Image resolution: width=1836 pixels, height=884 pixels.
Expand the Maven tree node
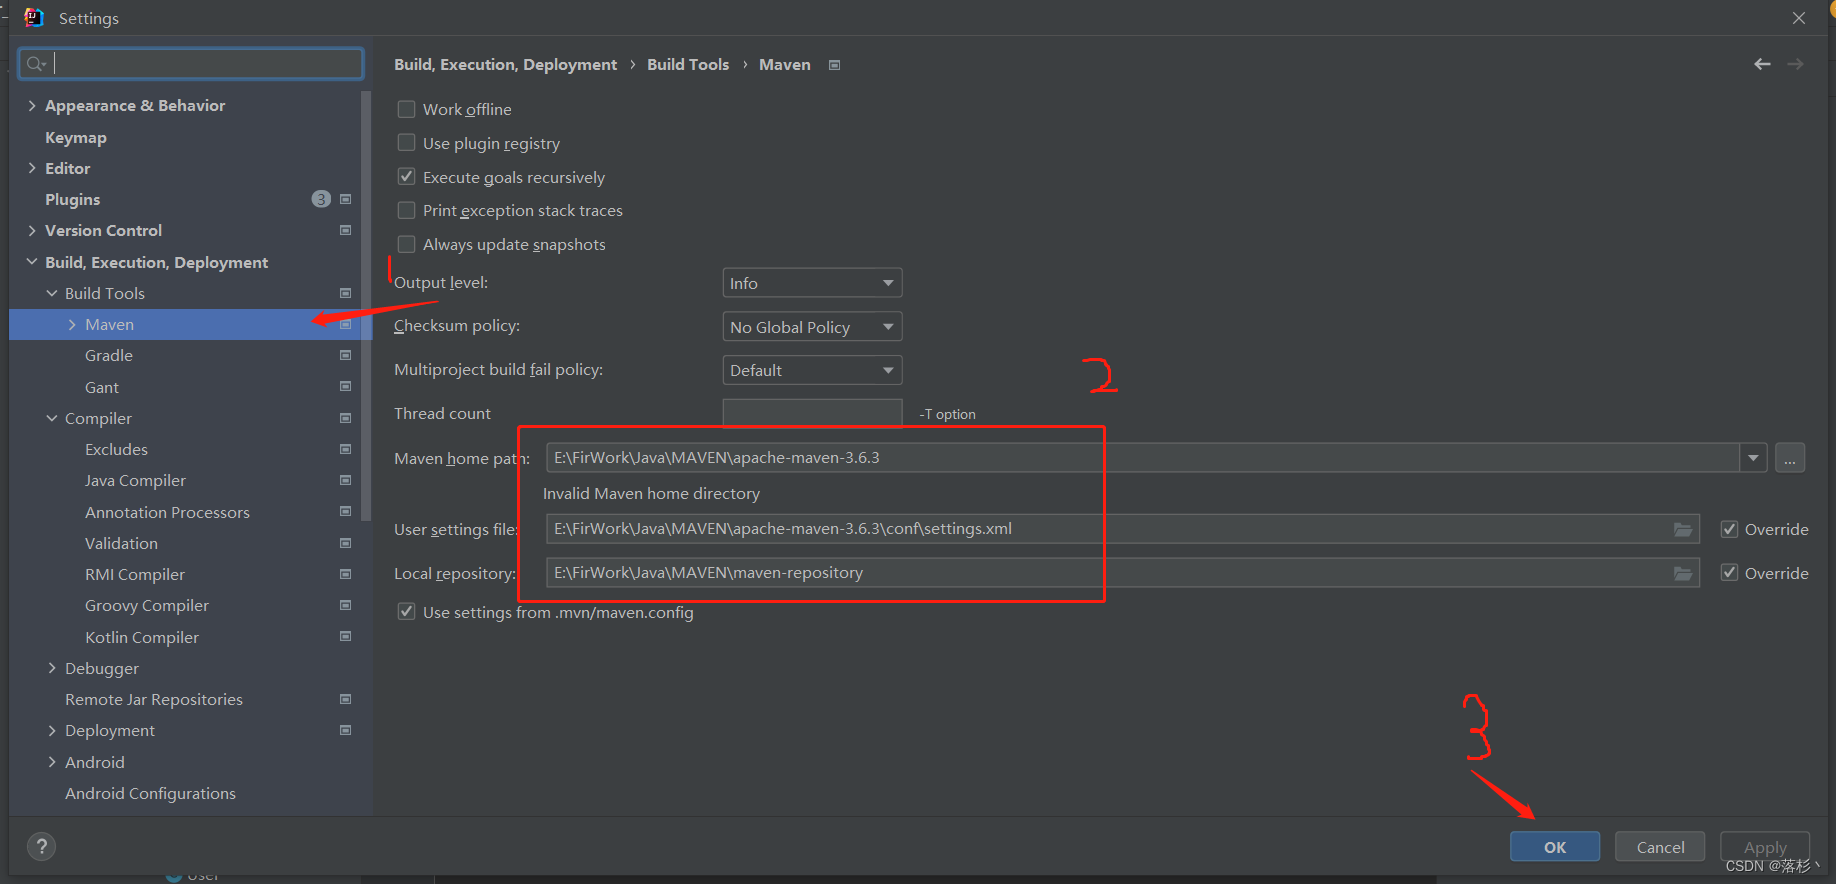[72, 324]
